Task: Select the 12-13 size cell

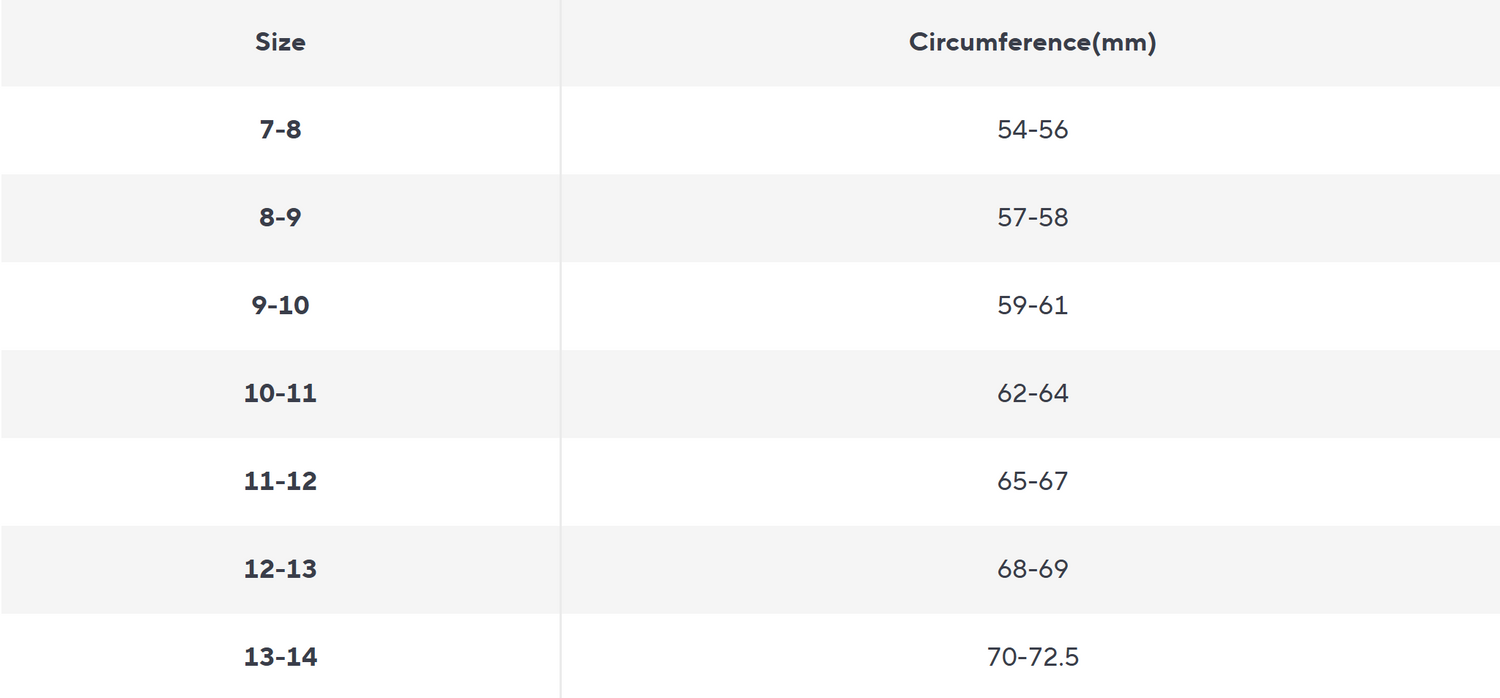Action: (280, 570)
